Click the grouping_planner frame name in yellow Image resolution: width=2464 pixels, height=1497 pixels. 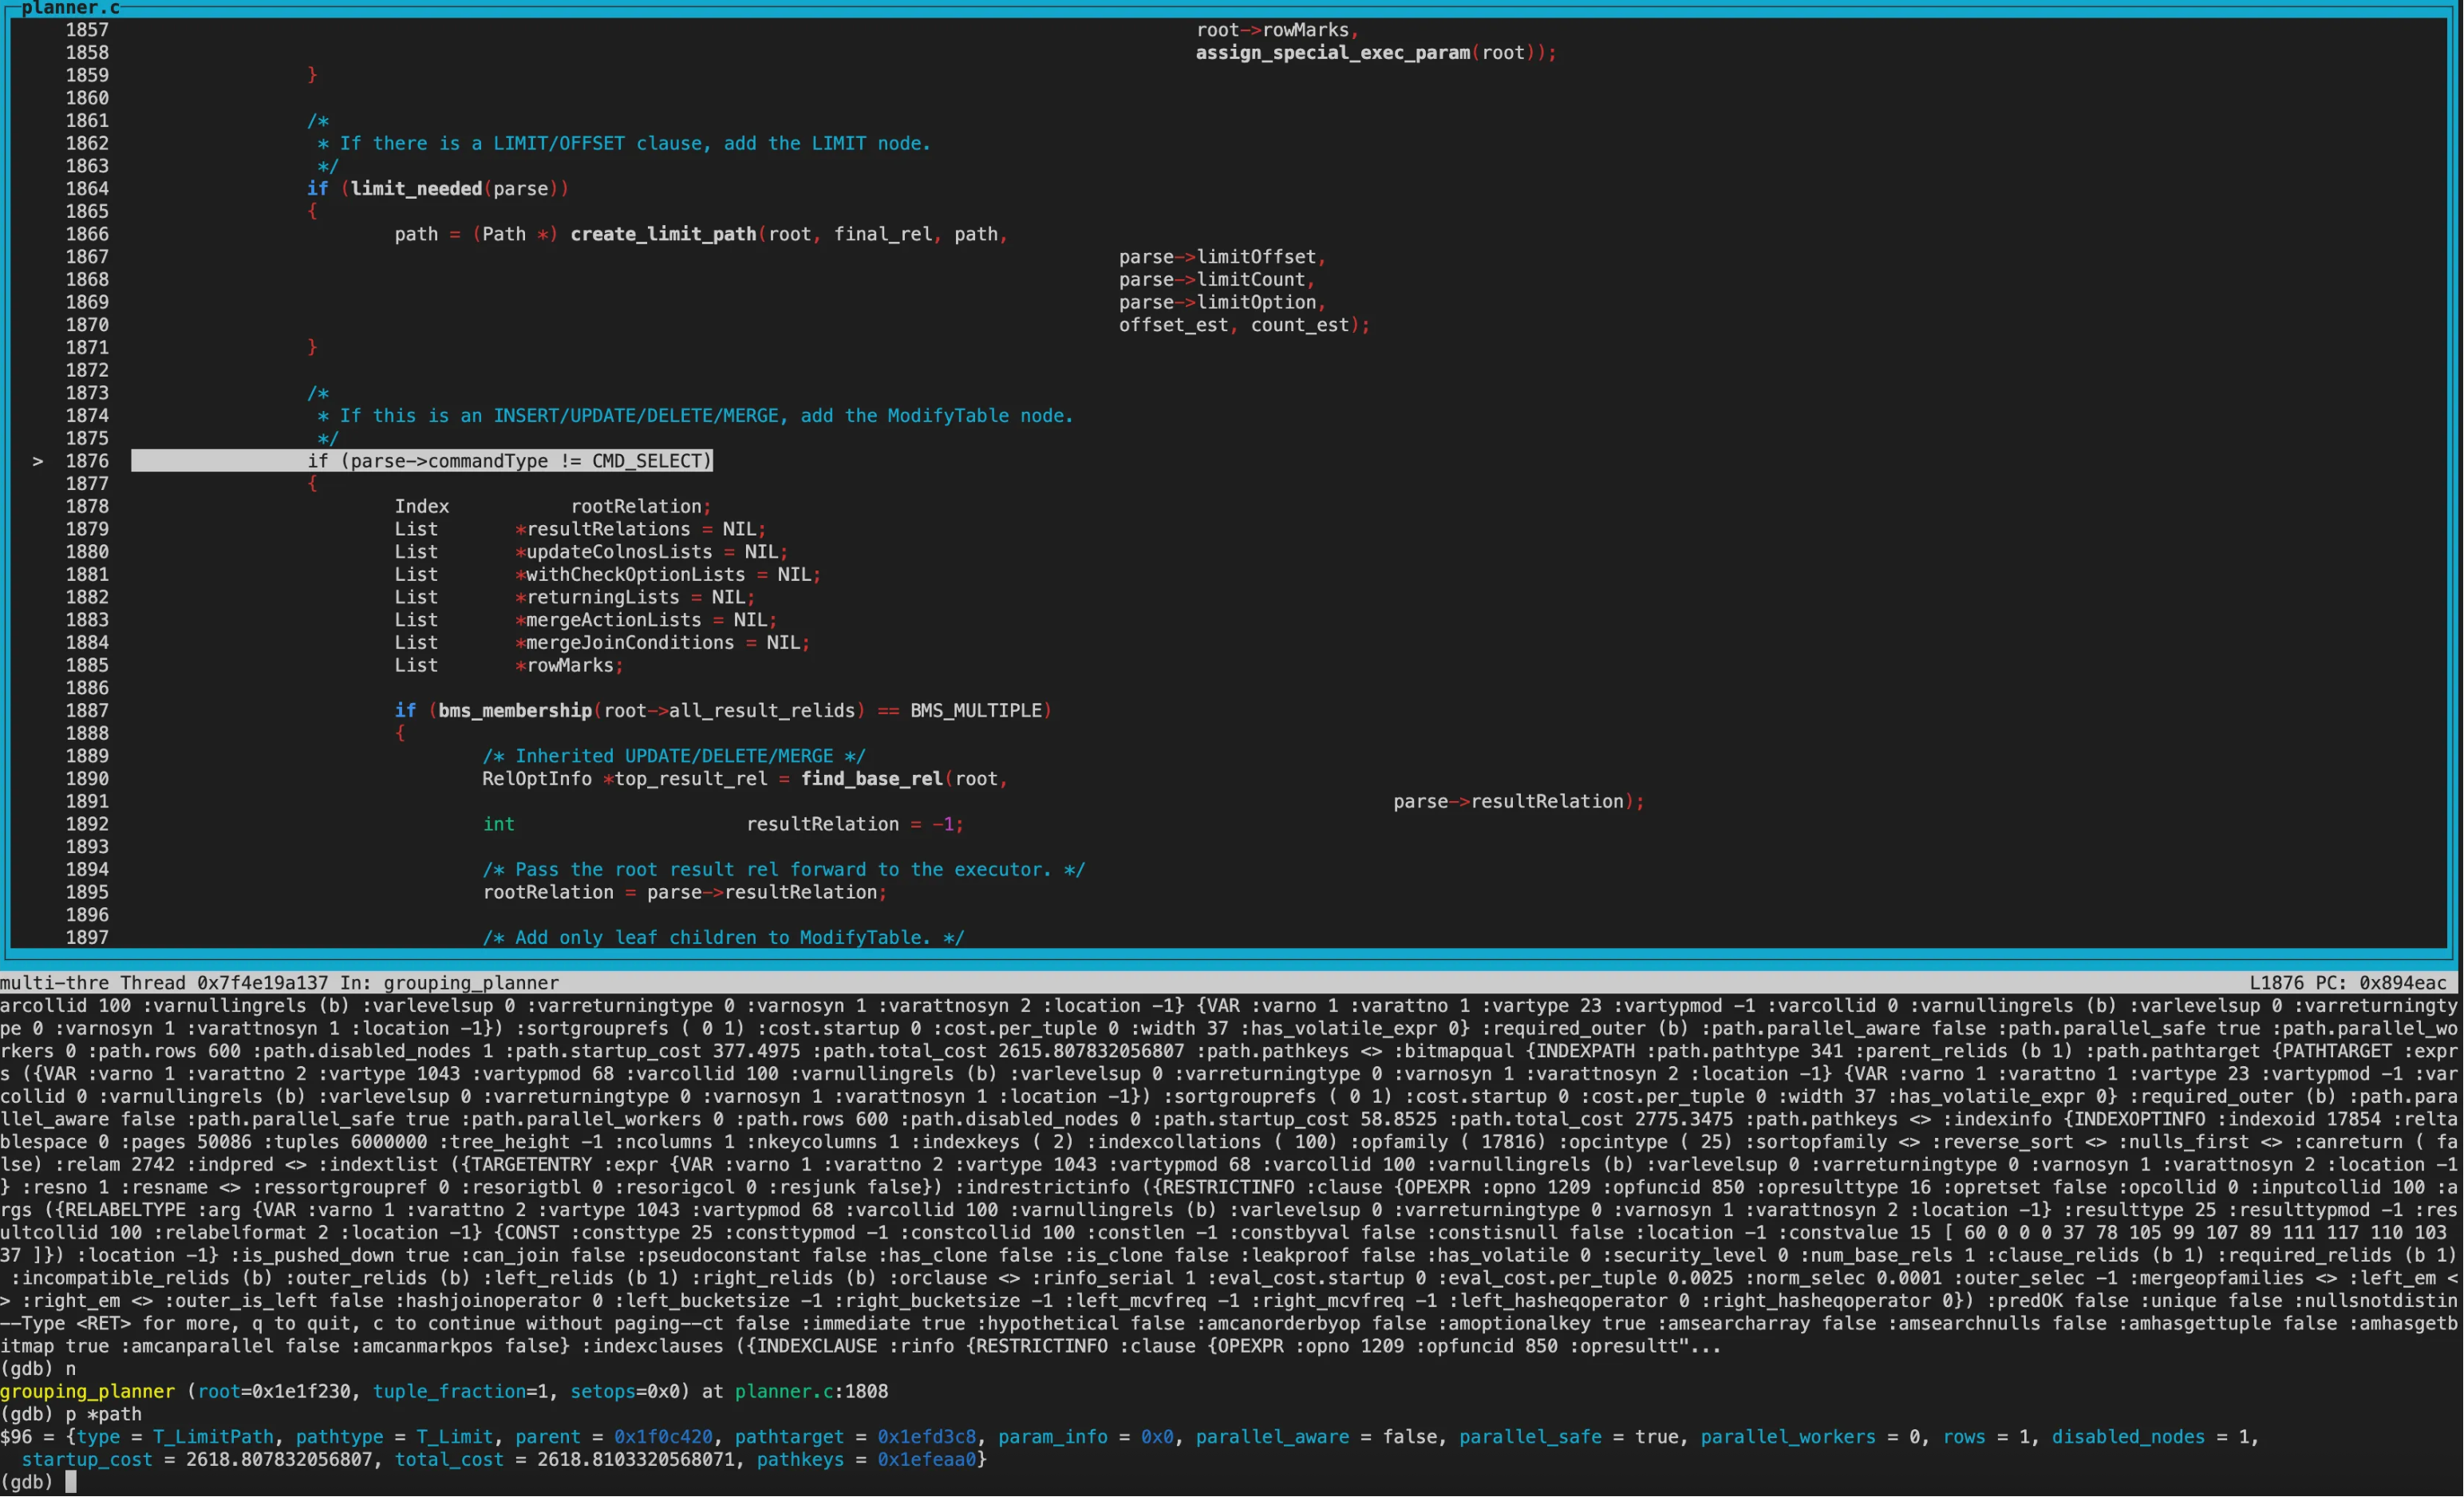pos(87,1392)
